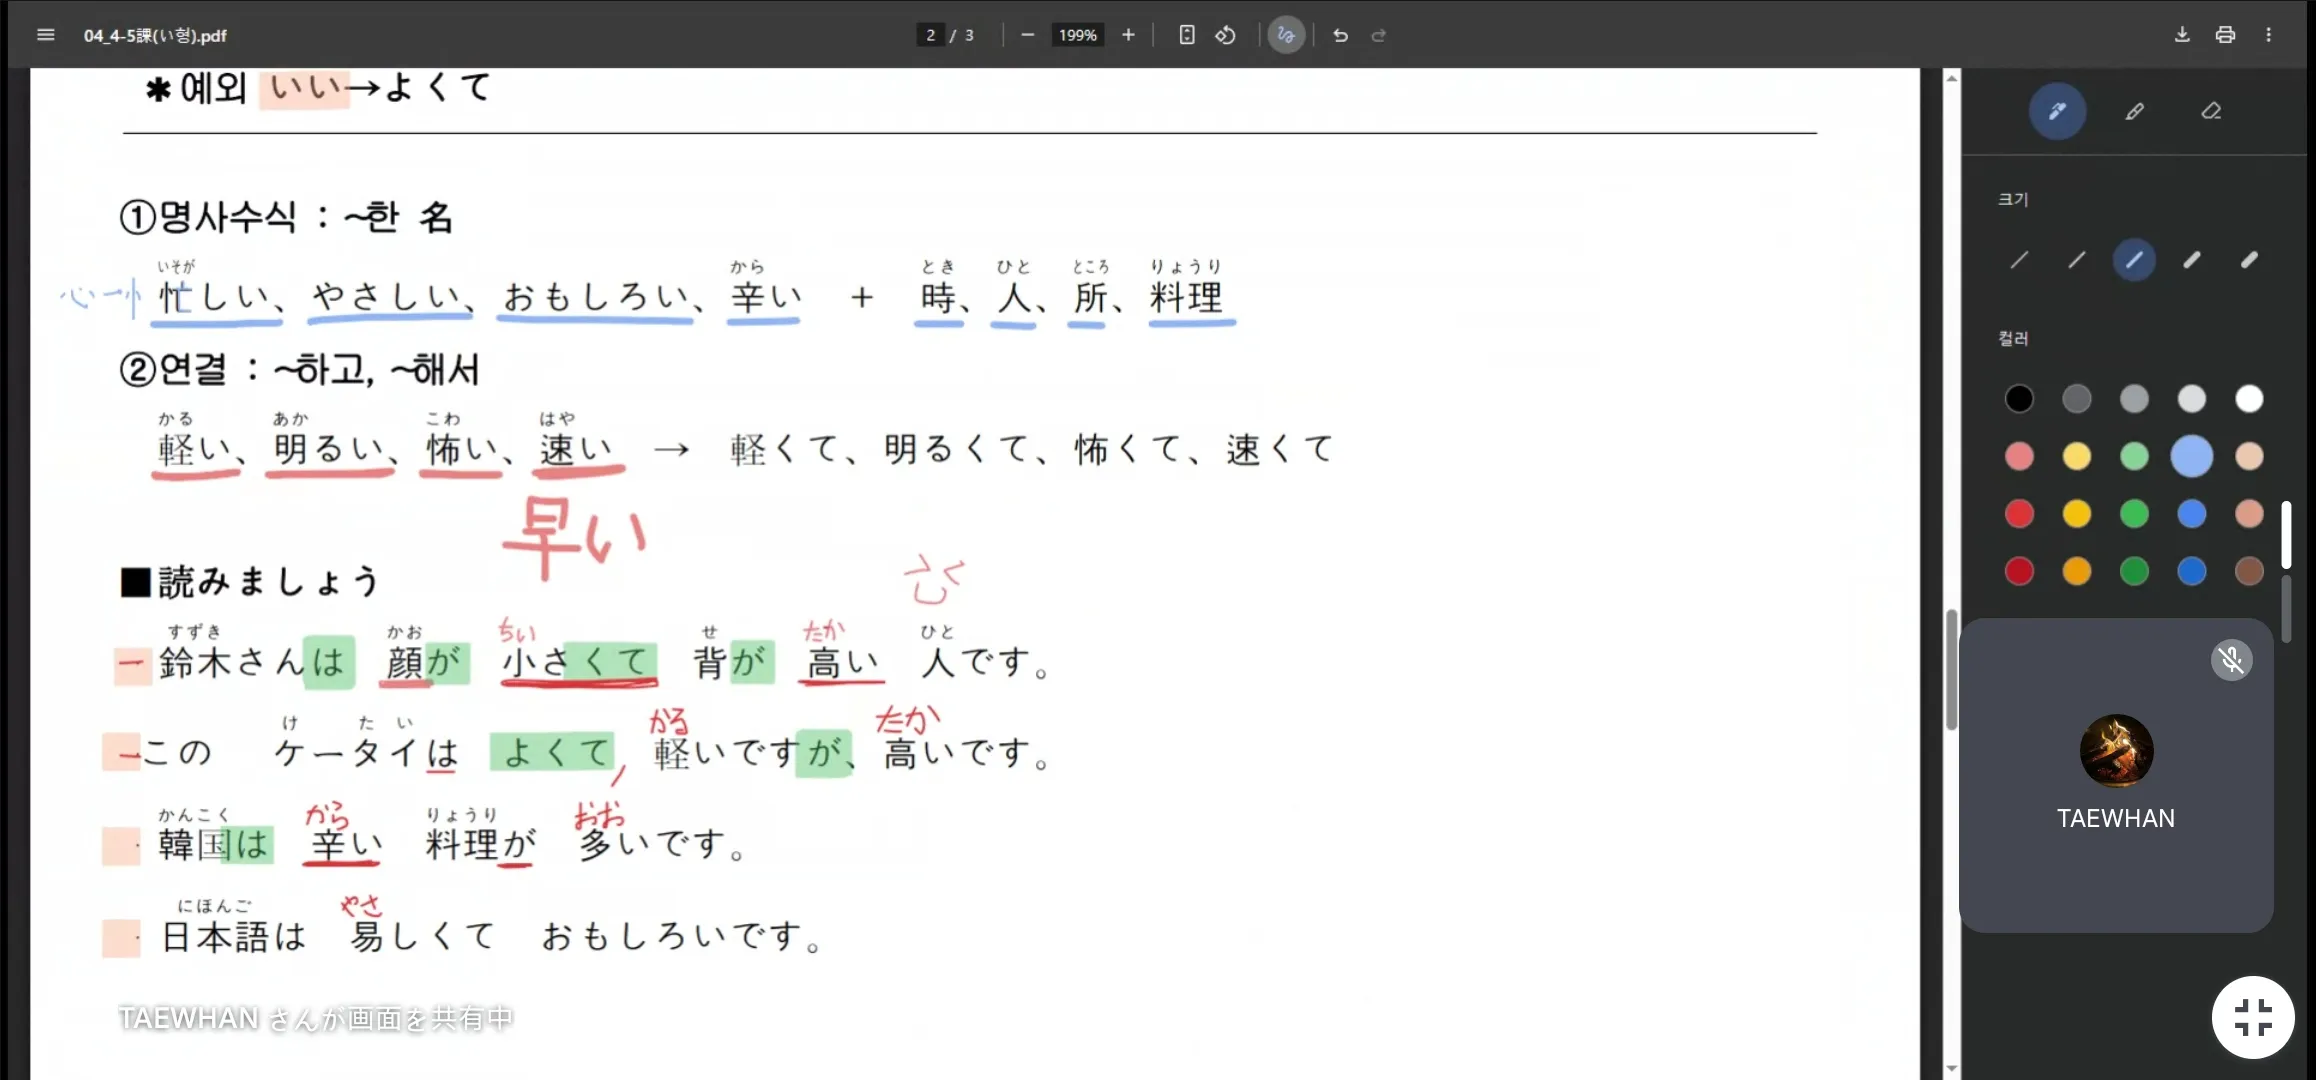Choose the selected middle pen size
Image resolution: width=2316 pixels, height=1080 pixels.
coord(2134,260)
